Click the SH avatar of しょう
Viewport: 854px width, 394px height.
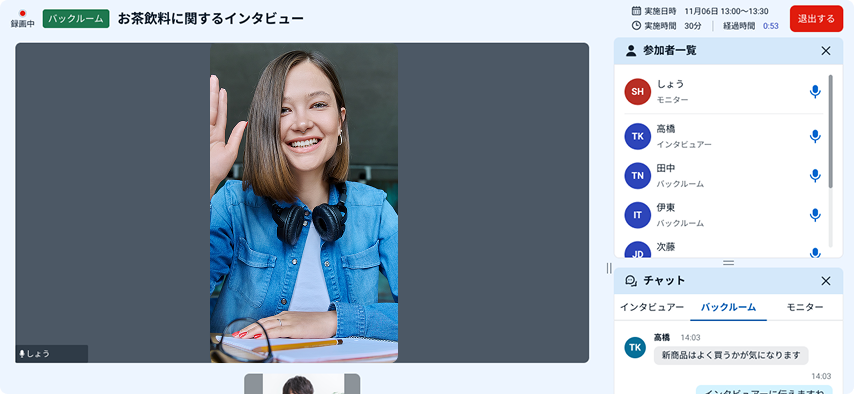(x=638, y=92)
